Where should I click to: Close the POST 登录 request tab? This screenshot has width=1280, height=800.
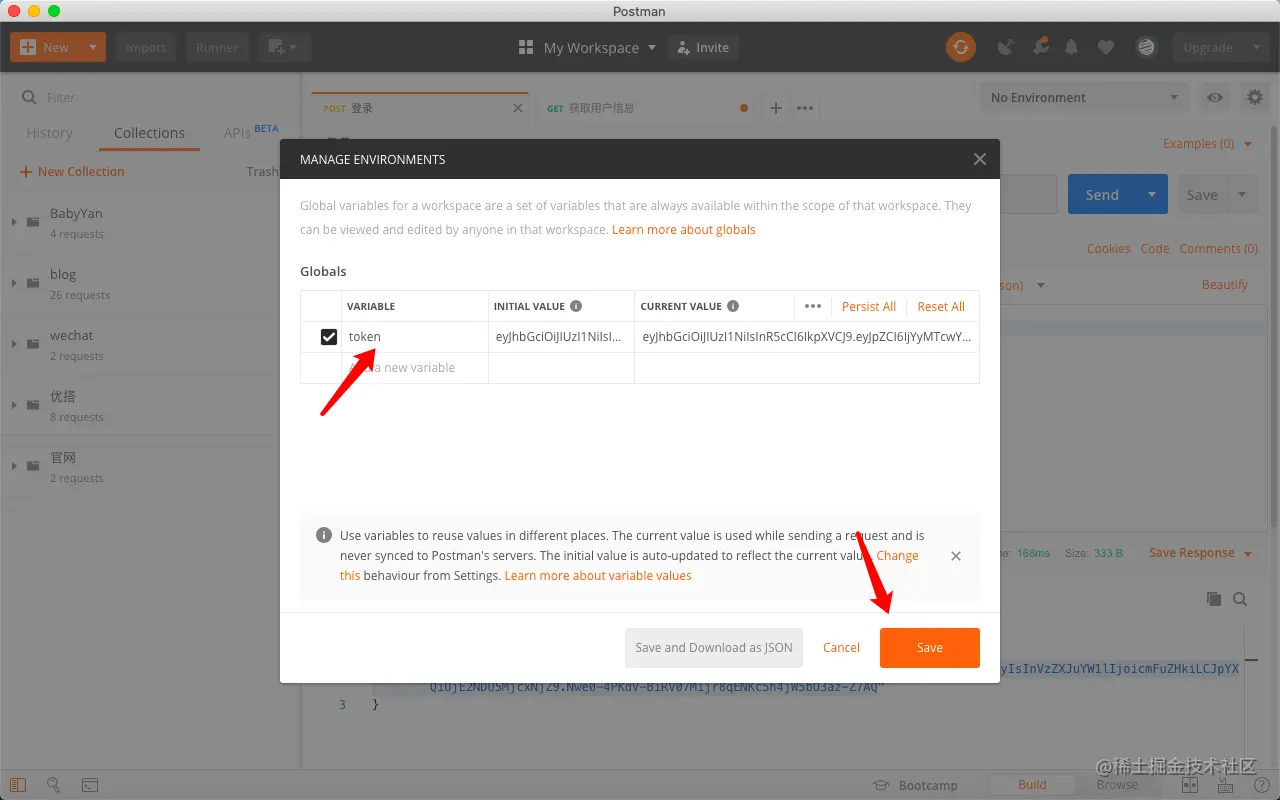coord(518,108)
